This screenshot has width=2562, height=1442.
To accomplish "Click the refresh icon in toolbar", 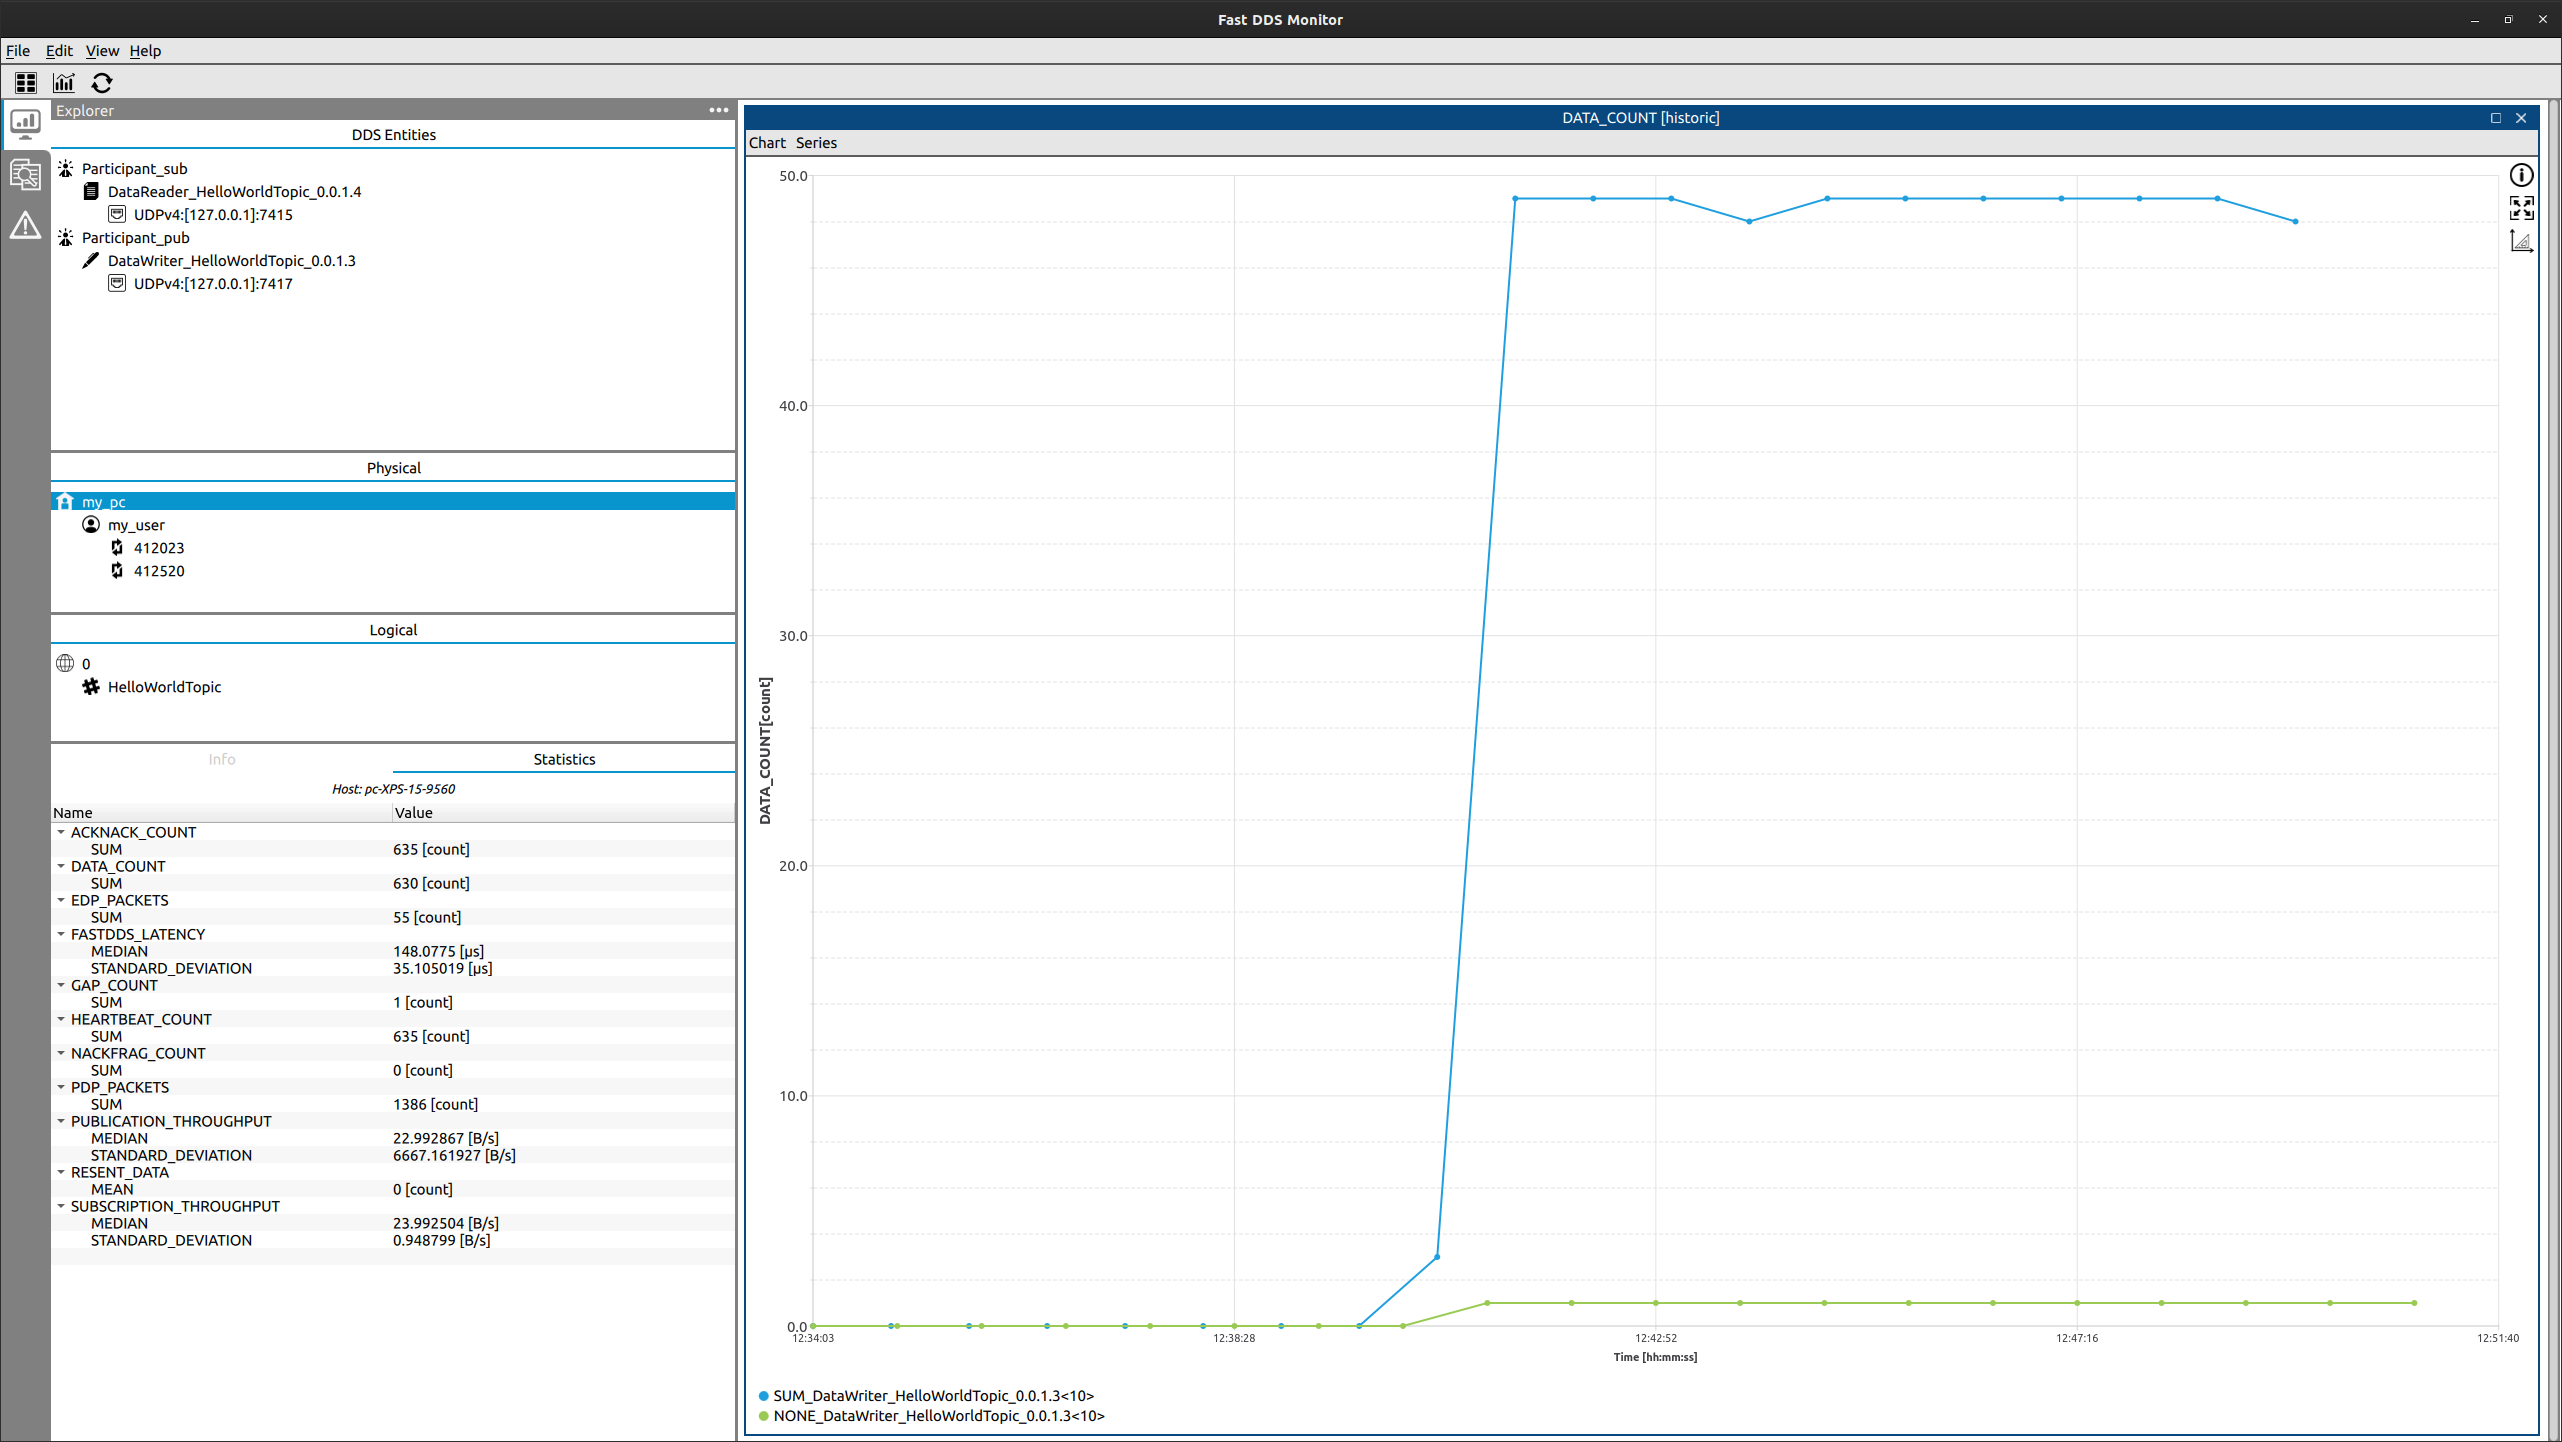I will 102,83.
